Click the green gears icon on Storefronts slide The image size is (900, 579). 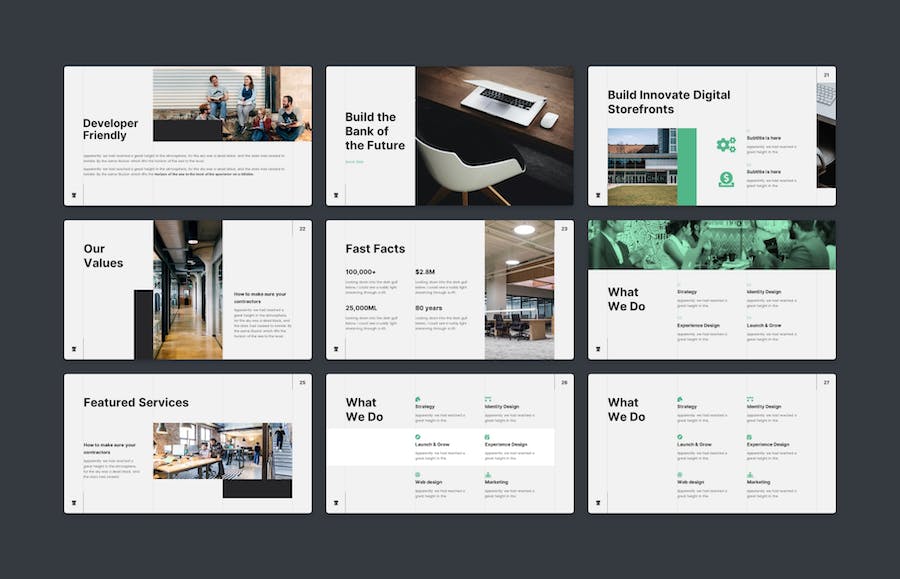click(726, 145)
